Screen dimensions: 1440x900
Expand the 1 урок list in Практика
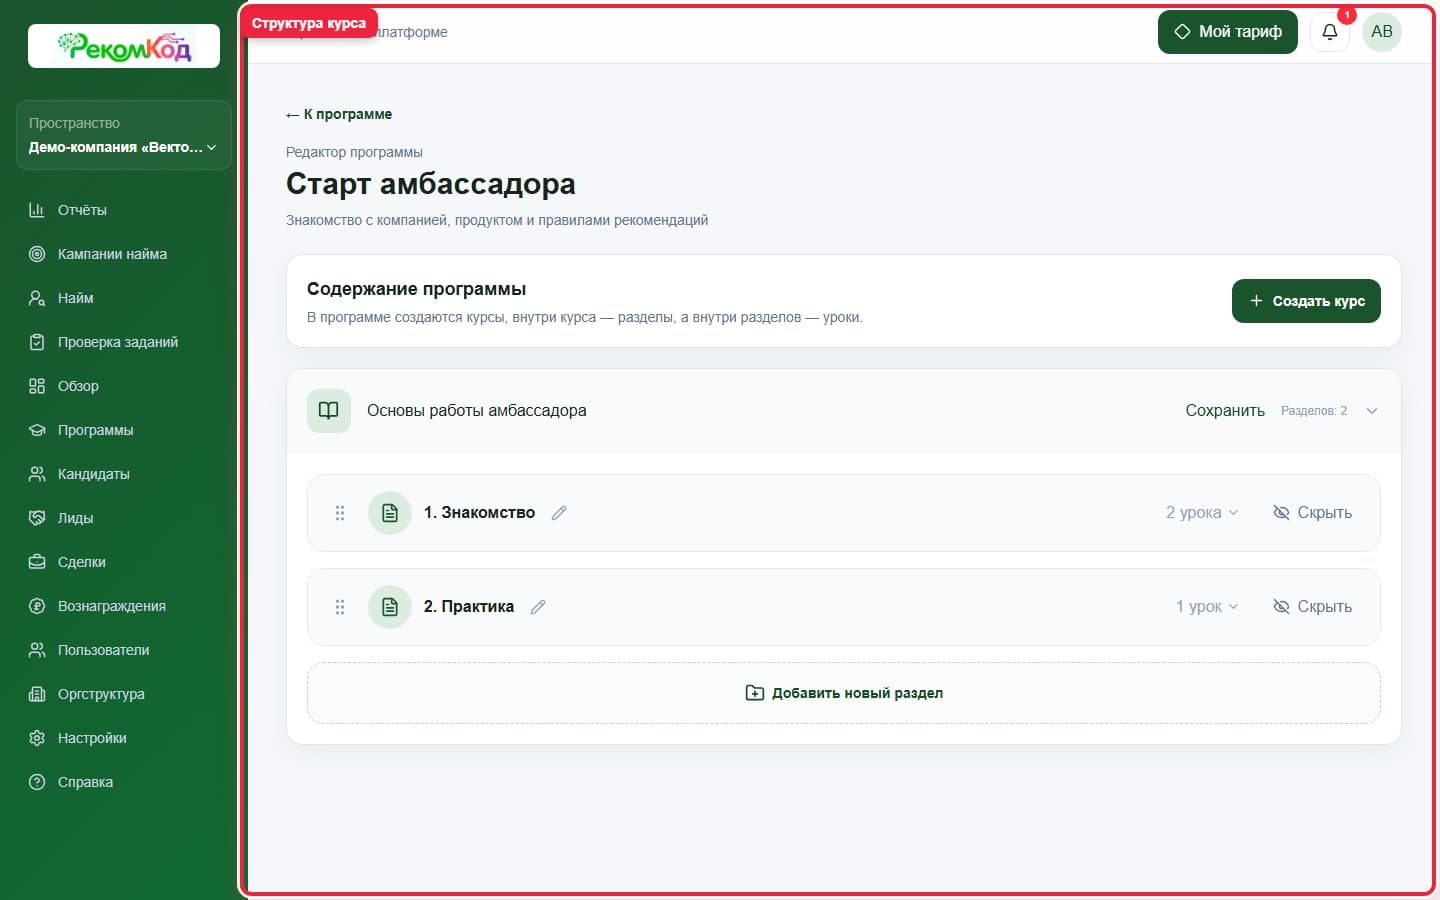pyautogui.click(x=1207, y=607)
